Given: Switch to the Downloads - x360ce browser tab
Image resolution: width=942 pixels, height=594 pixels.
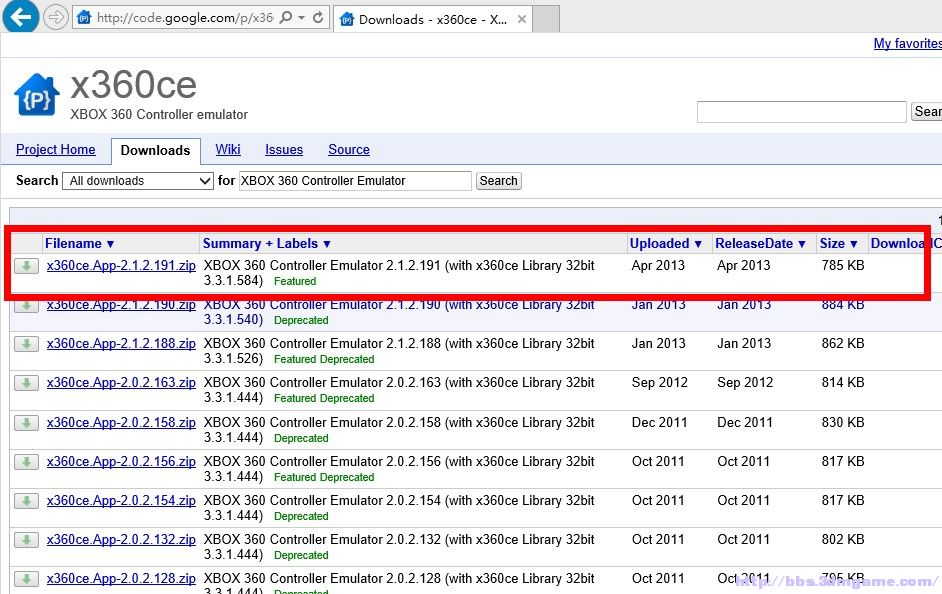Looking at the screenshot, I should click(x=432, y=19).
